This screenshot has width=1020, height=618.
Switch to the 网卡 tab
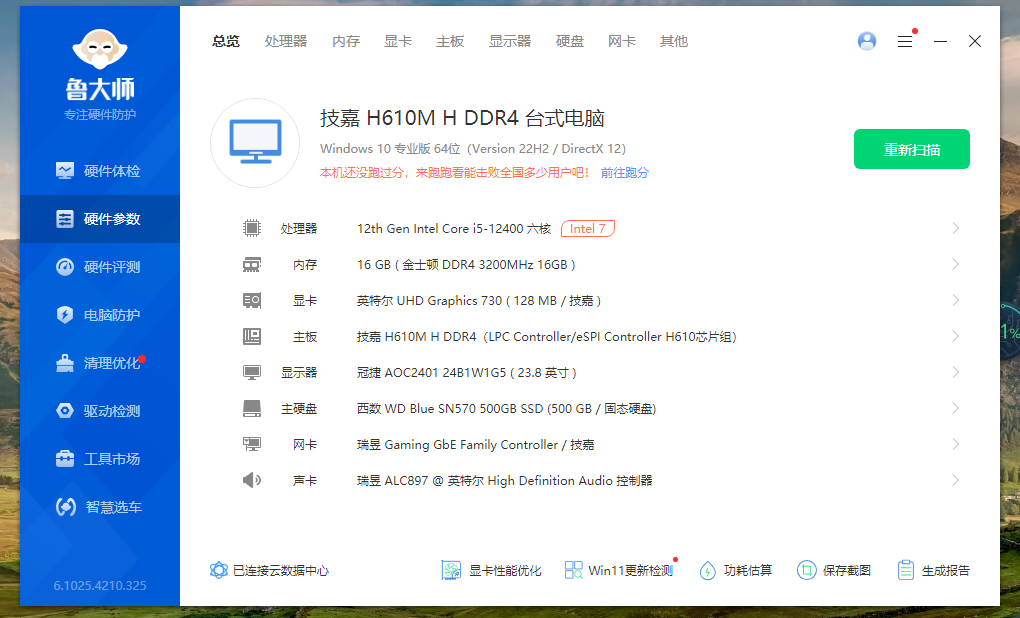[622, 42]
